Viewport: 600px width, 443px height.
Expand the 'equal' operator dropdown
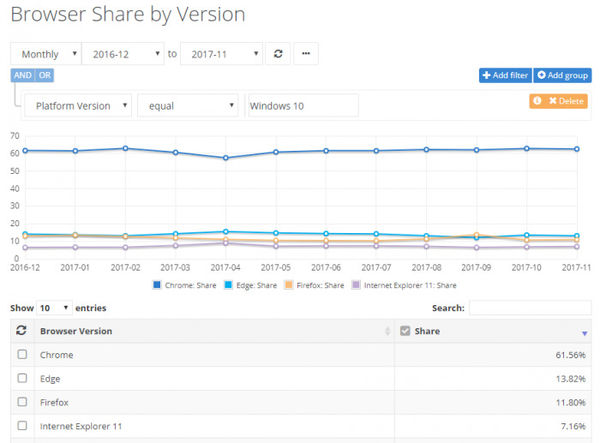pyautogui.click(x=188, y=105)
